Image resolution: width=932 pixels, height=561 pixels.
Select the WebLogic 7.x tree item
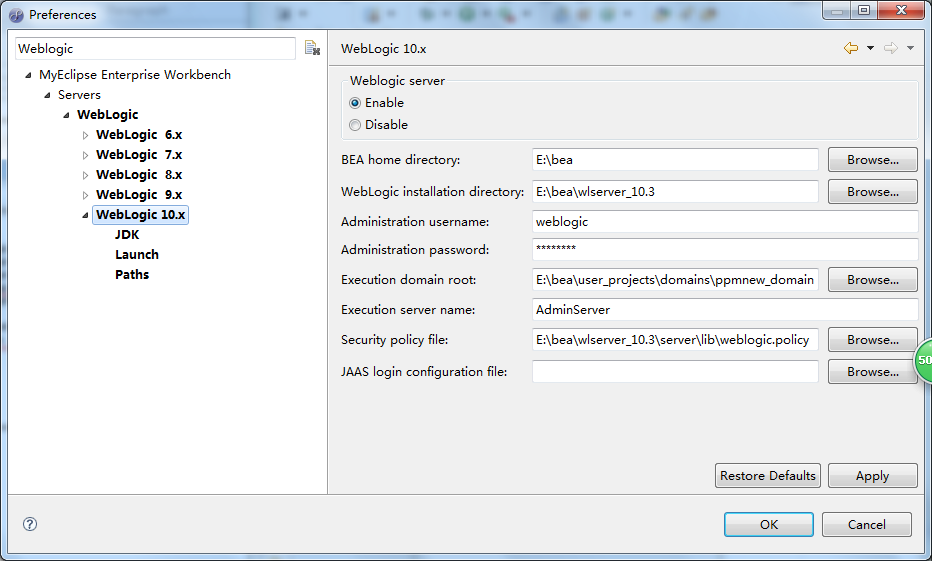pyautogui.click(x=139, y=155)
